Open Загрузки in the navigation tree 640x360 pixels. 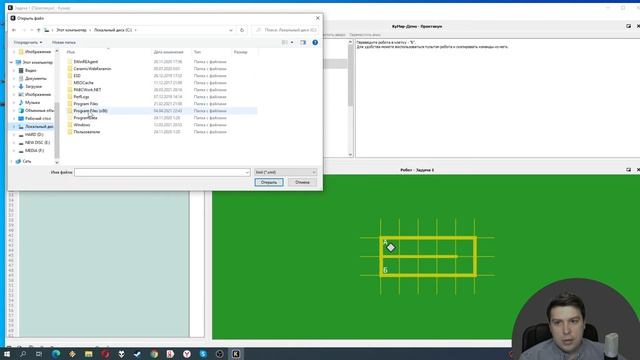tap(33, 87)
